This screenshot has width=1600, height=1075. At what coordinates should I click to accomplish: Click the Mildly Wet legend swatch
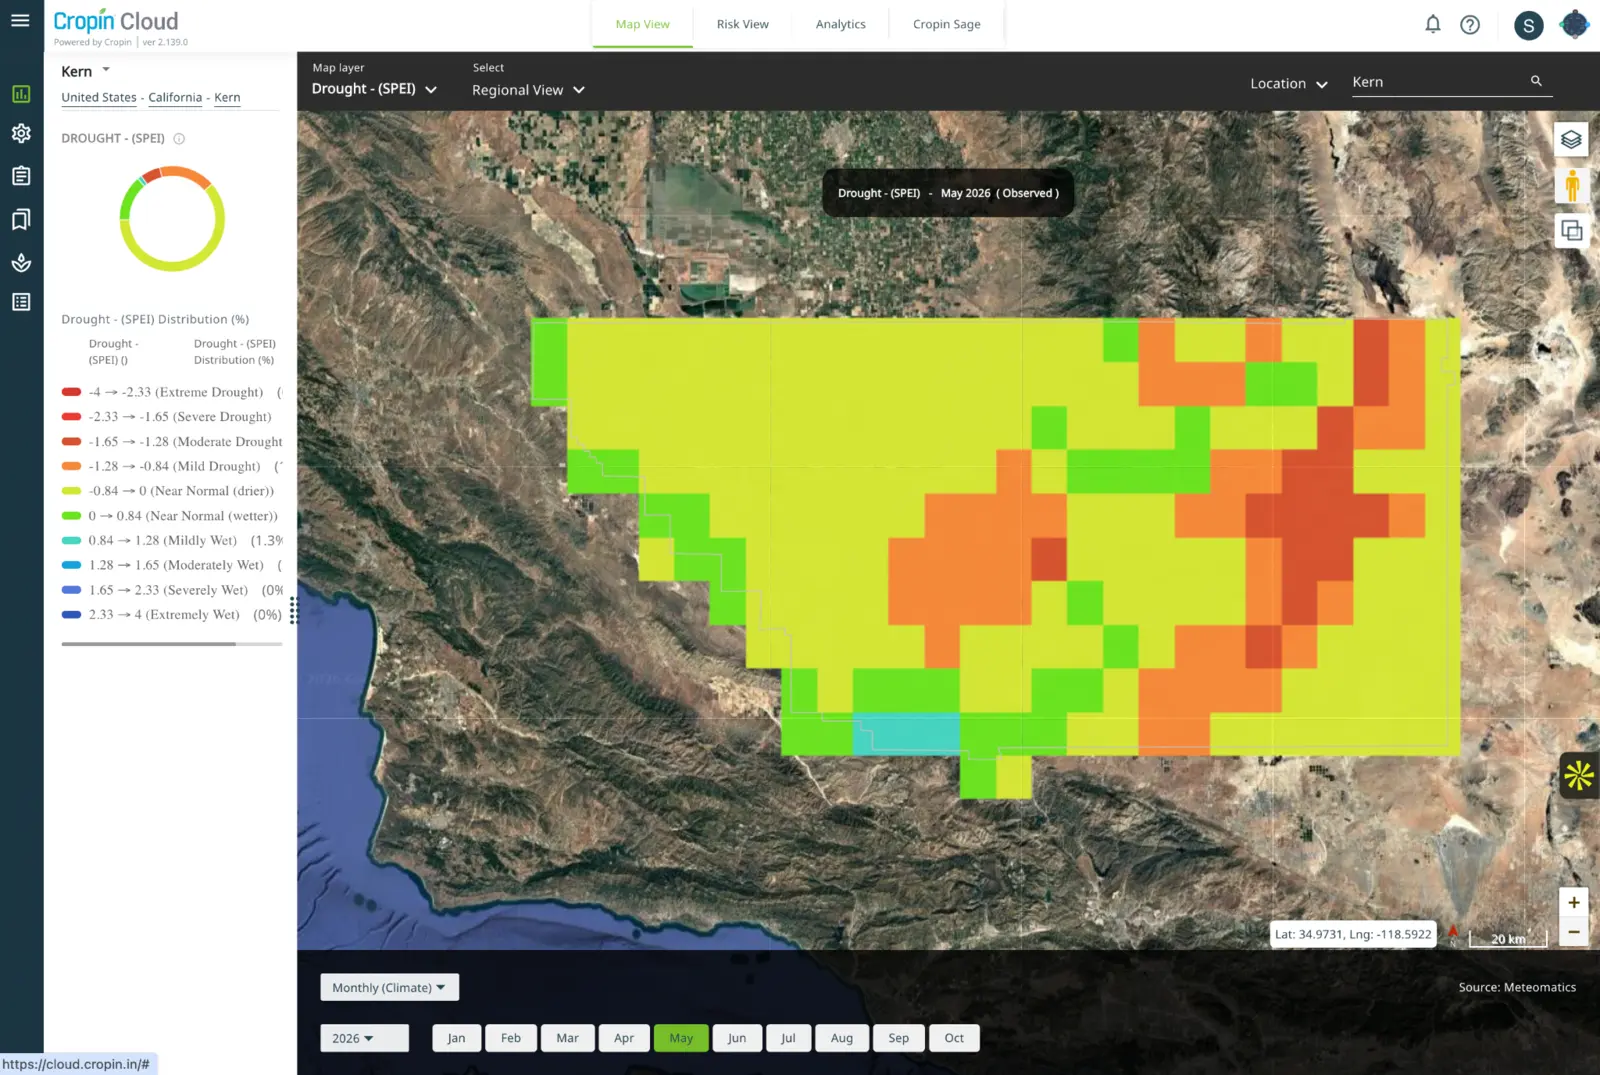click(x=71, y=540)
